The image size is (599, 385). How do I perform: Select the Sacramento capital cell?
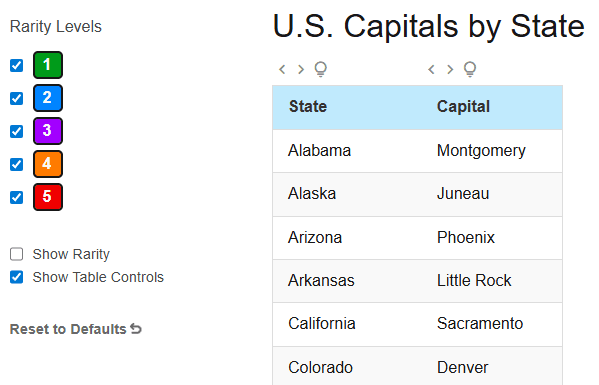click(x=480, y=324)
